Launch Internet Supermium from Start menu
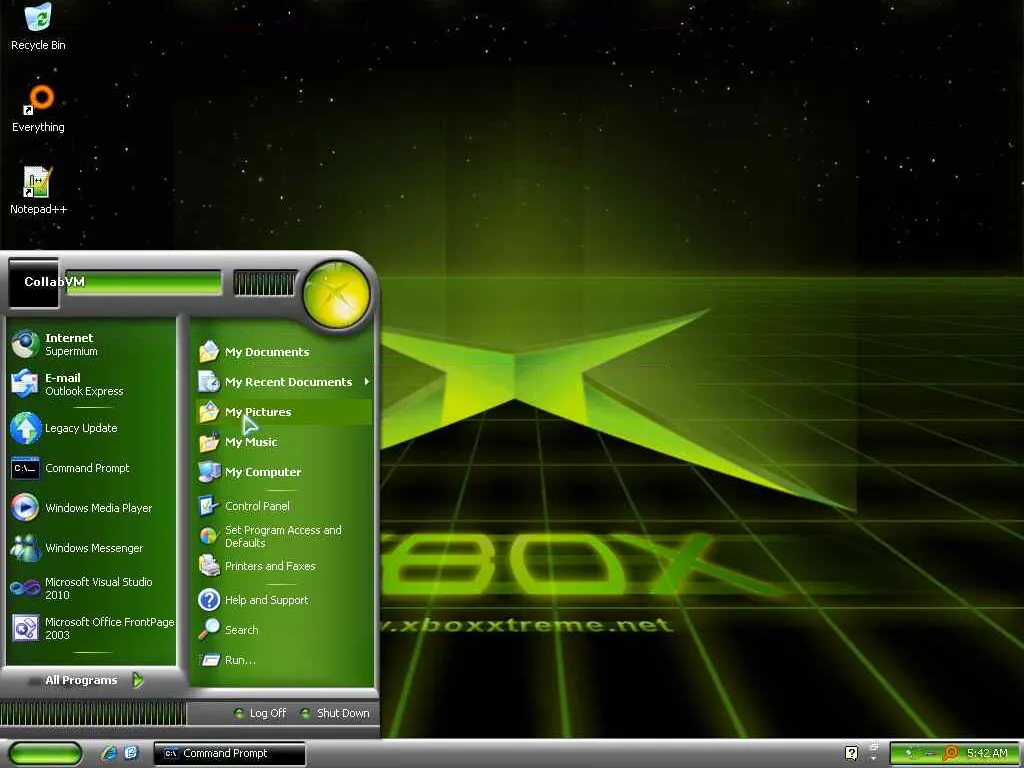Image resolution: width=1024 pixels, height=768 pixels. click(91, 344)
